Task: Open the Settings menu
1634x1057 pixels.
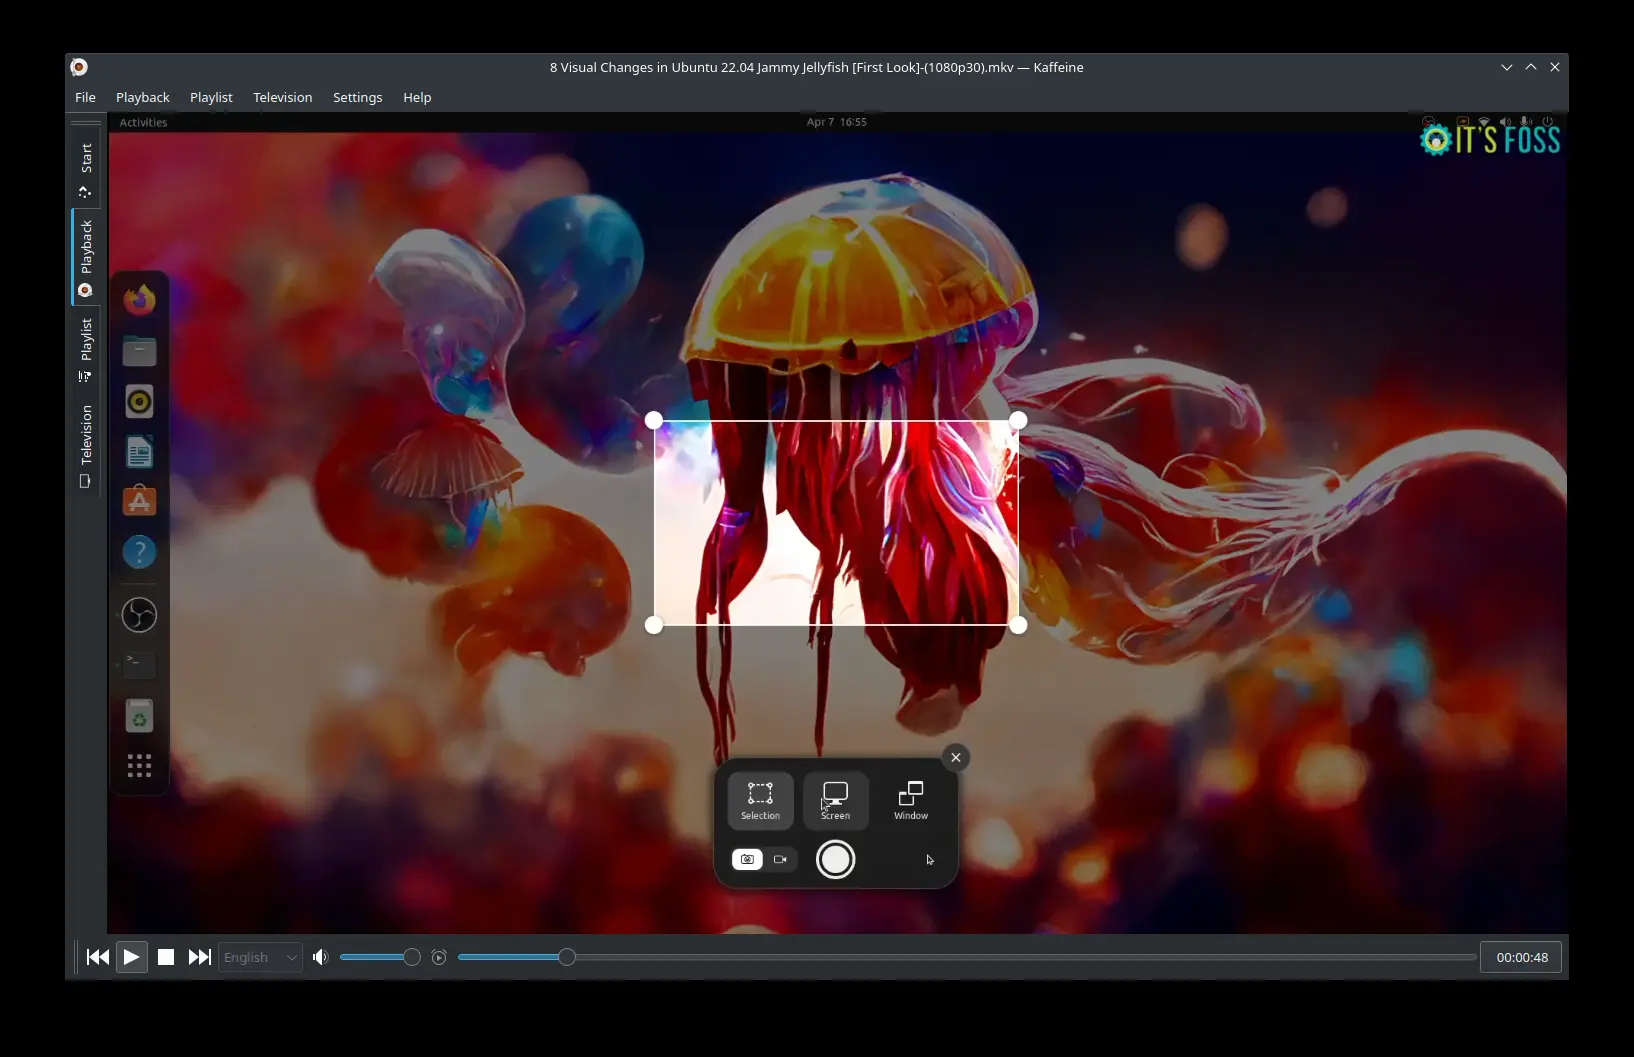Action: (357, 97)
